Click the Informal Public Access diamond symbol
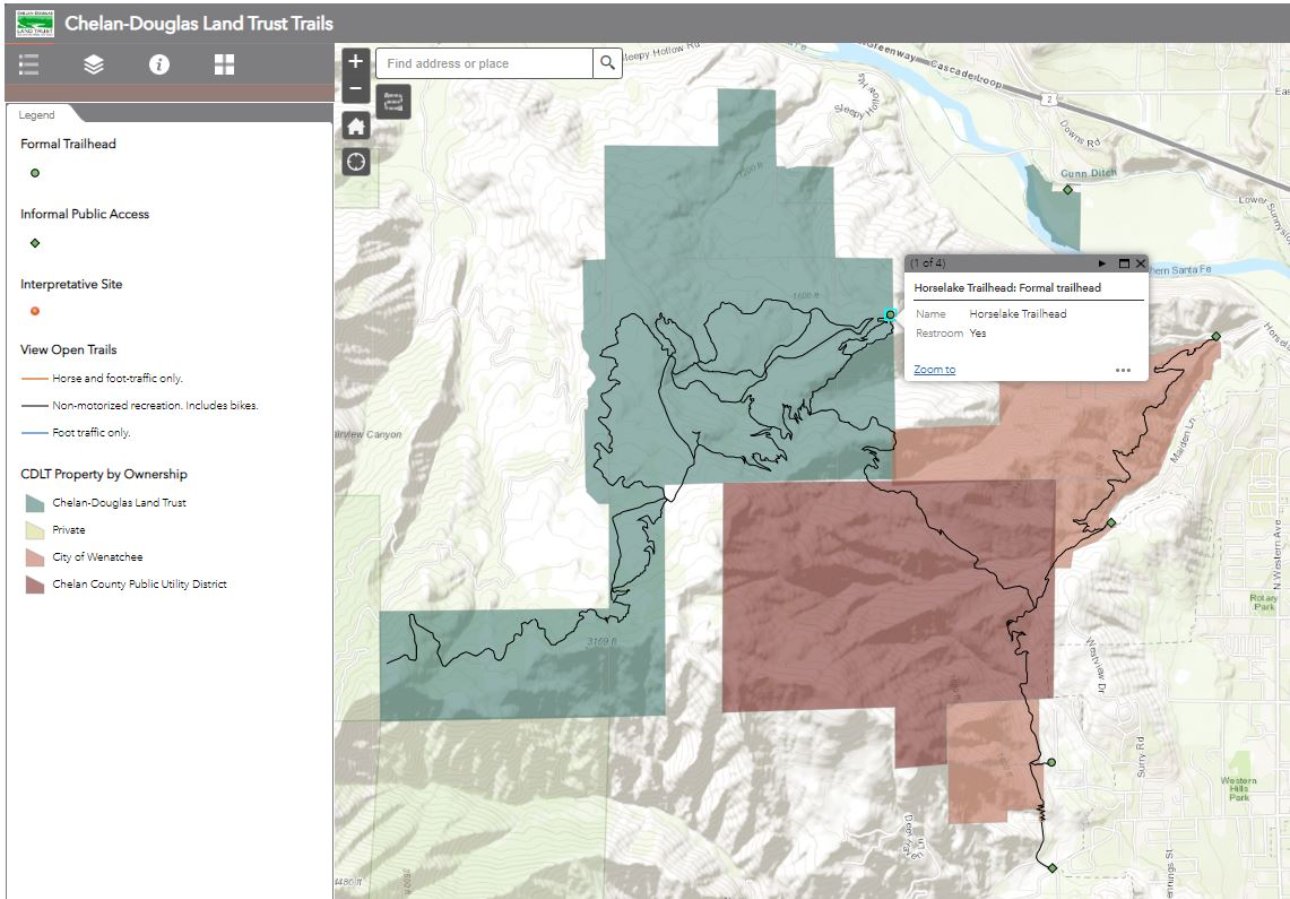1290x899 pixels. [35, 243]
